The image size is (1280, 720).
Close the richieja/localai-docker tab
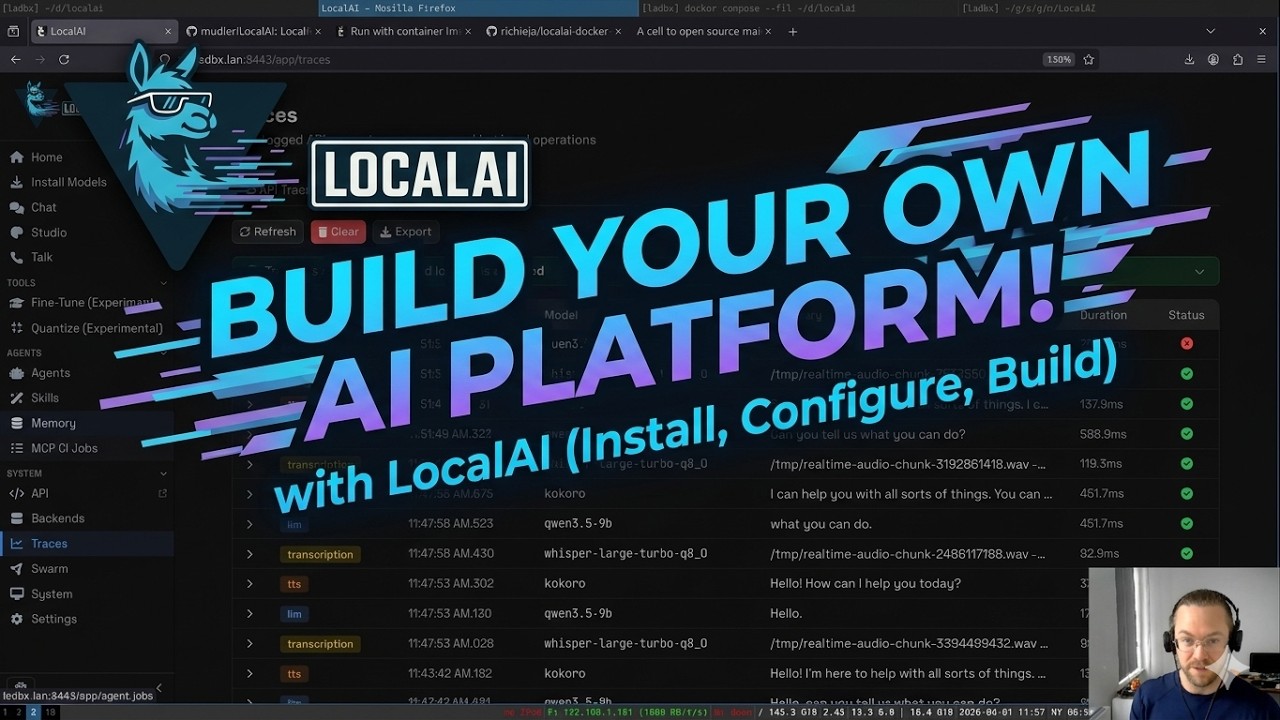(617, 31)
